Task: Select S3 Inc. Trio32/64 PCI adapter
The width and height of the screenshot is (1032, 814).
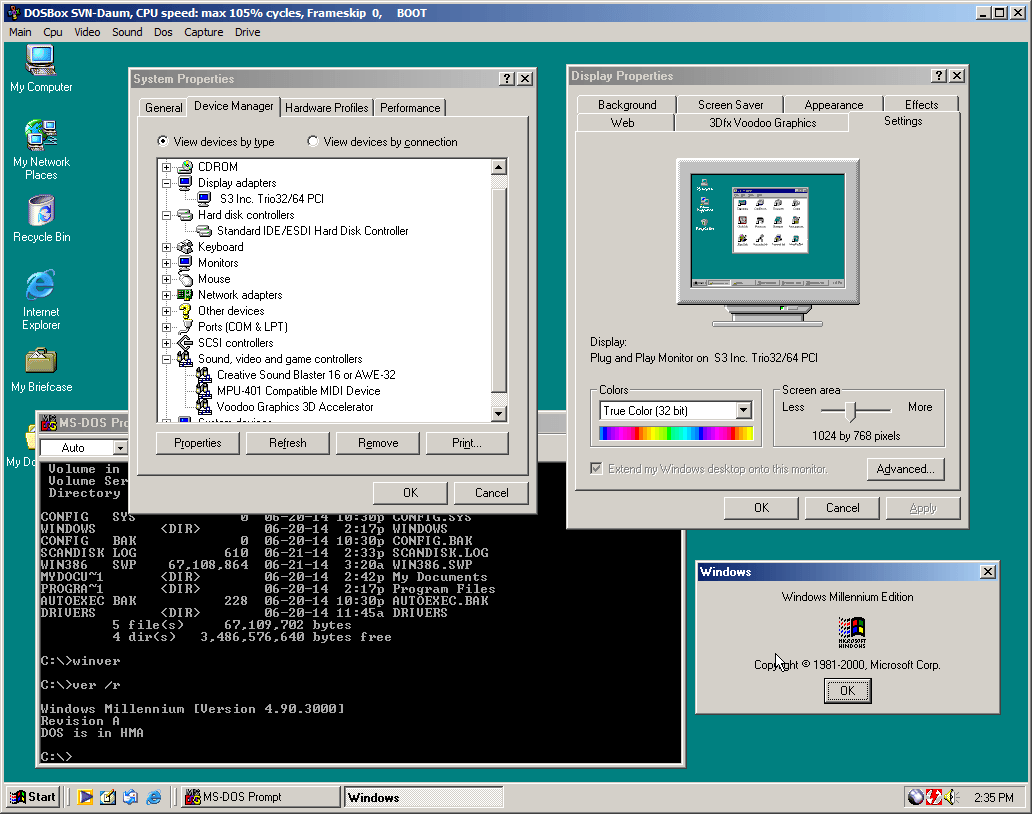Action: coord(271,199)
